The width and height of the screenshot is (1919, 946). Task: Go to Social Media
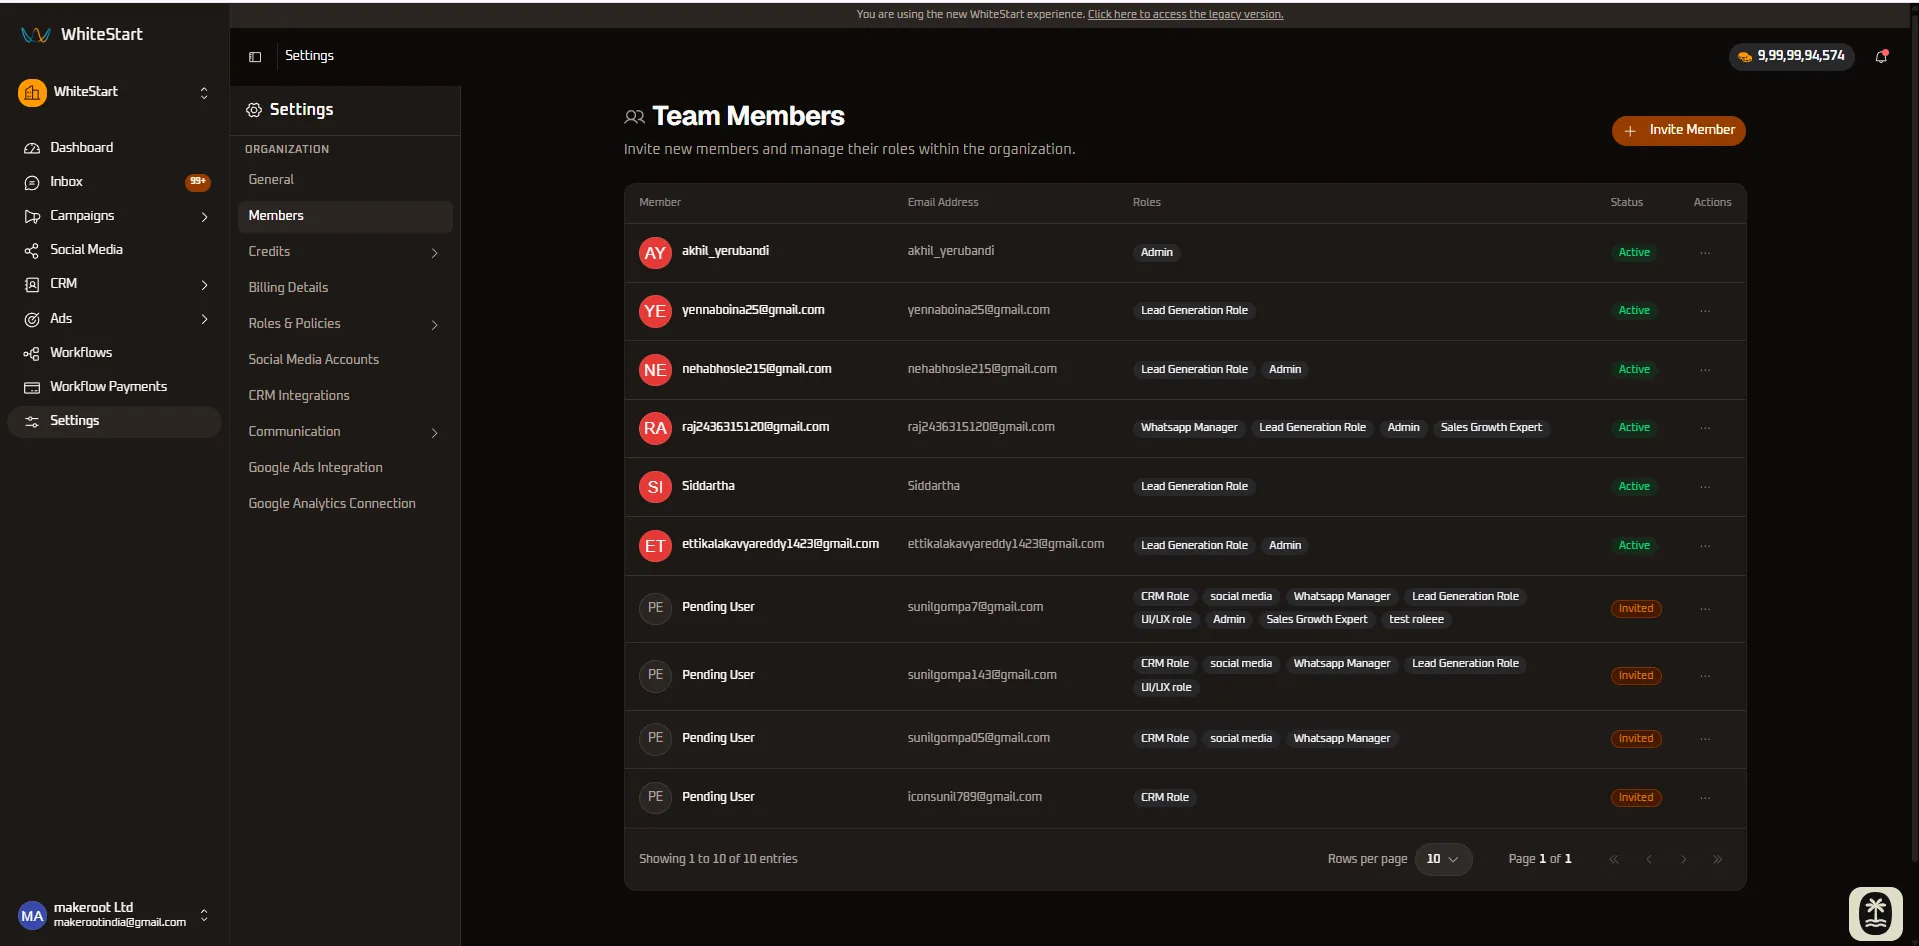point(114,250)
